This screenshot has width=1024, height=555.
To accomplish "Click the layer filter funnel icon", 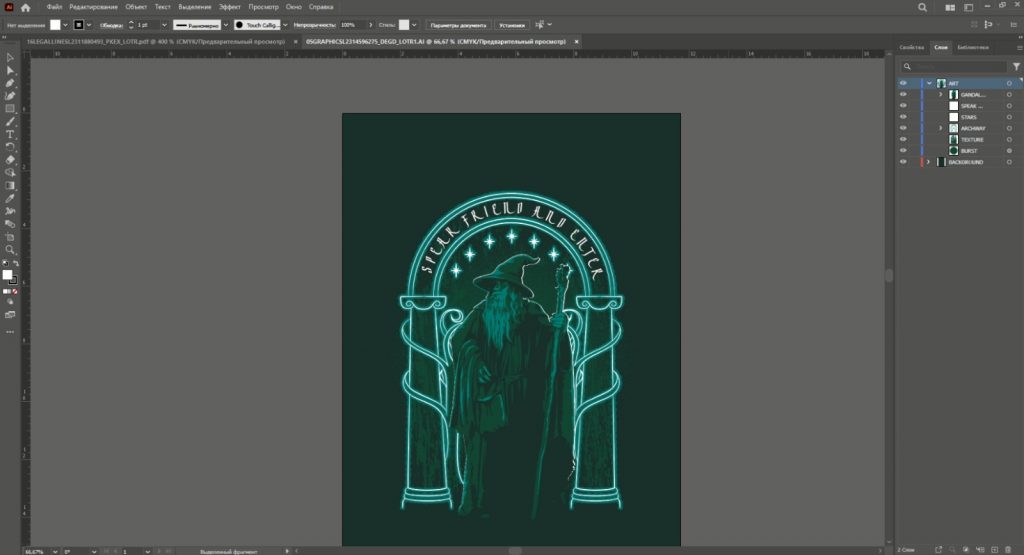I will tap(1016, 66).
